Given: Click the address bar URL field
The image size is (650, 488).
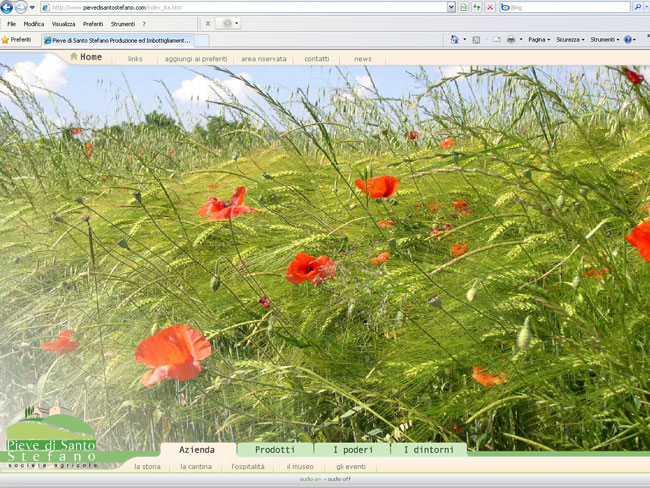Looking at the screenshot, I should pyautogui.click(x=244, y=7).
